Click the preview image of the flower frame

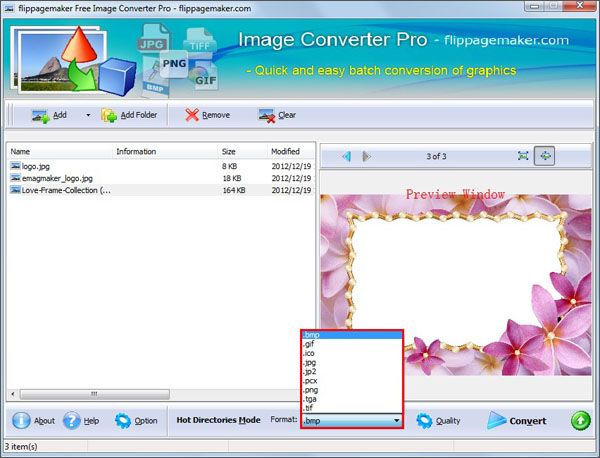coord(456,285)
